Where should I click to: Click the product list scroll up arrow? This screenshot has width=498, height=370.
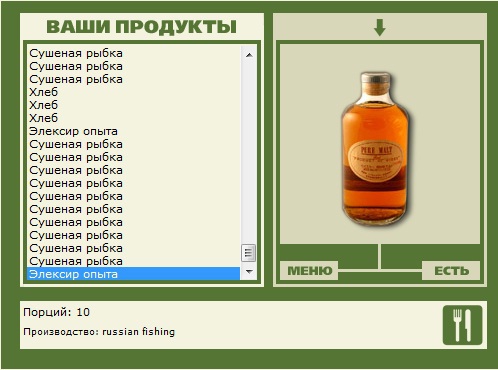click(249, 55)
